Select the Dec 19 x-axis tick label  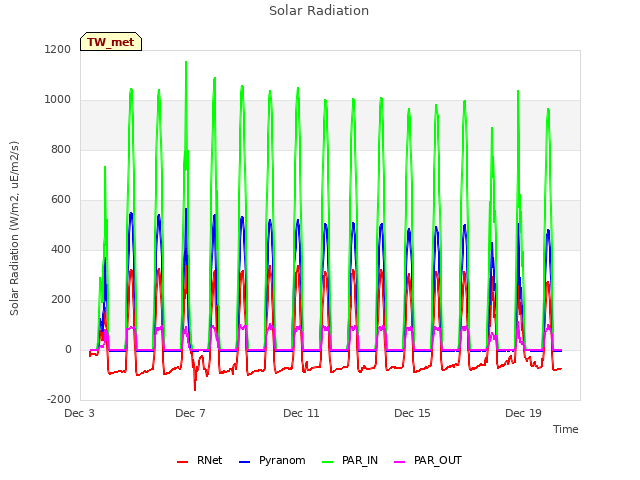(523, 413)
